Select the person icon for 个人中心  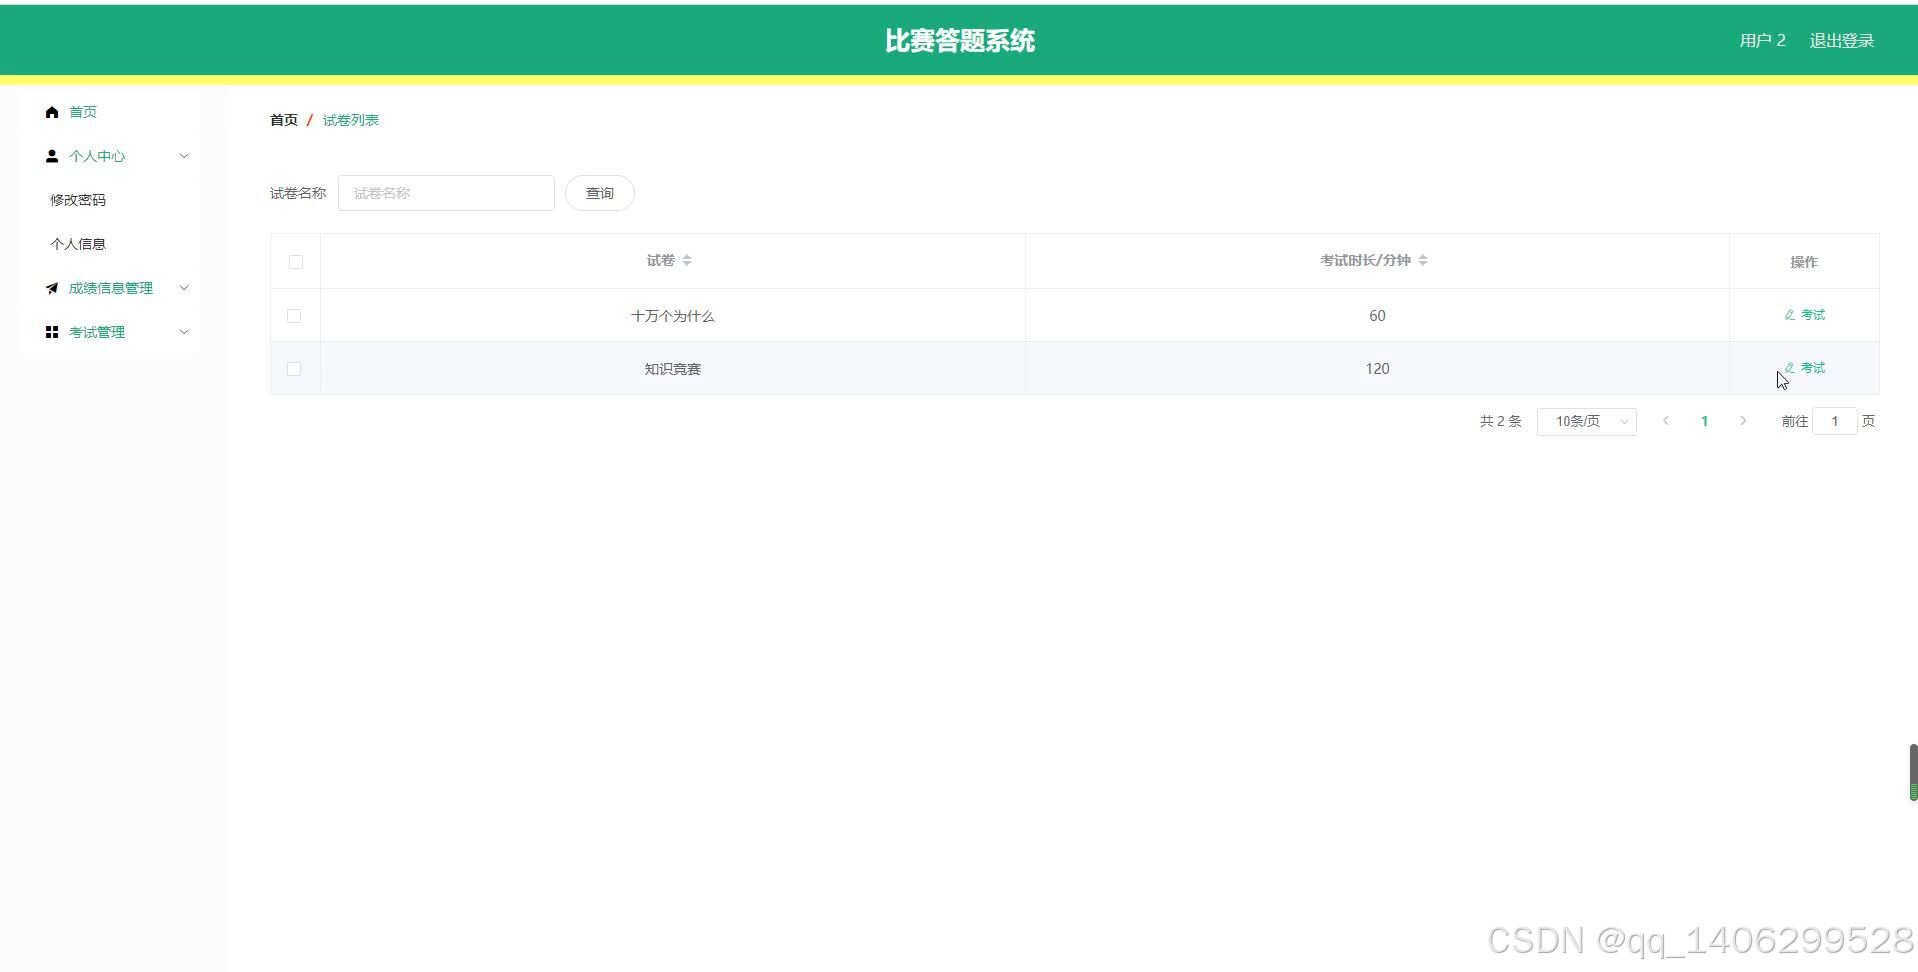pos(52,155)
